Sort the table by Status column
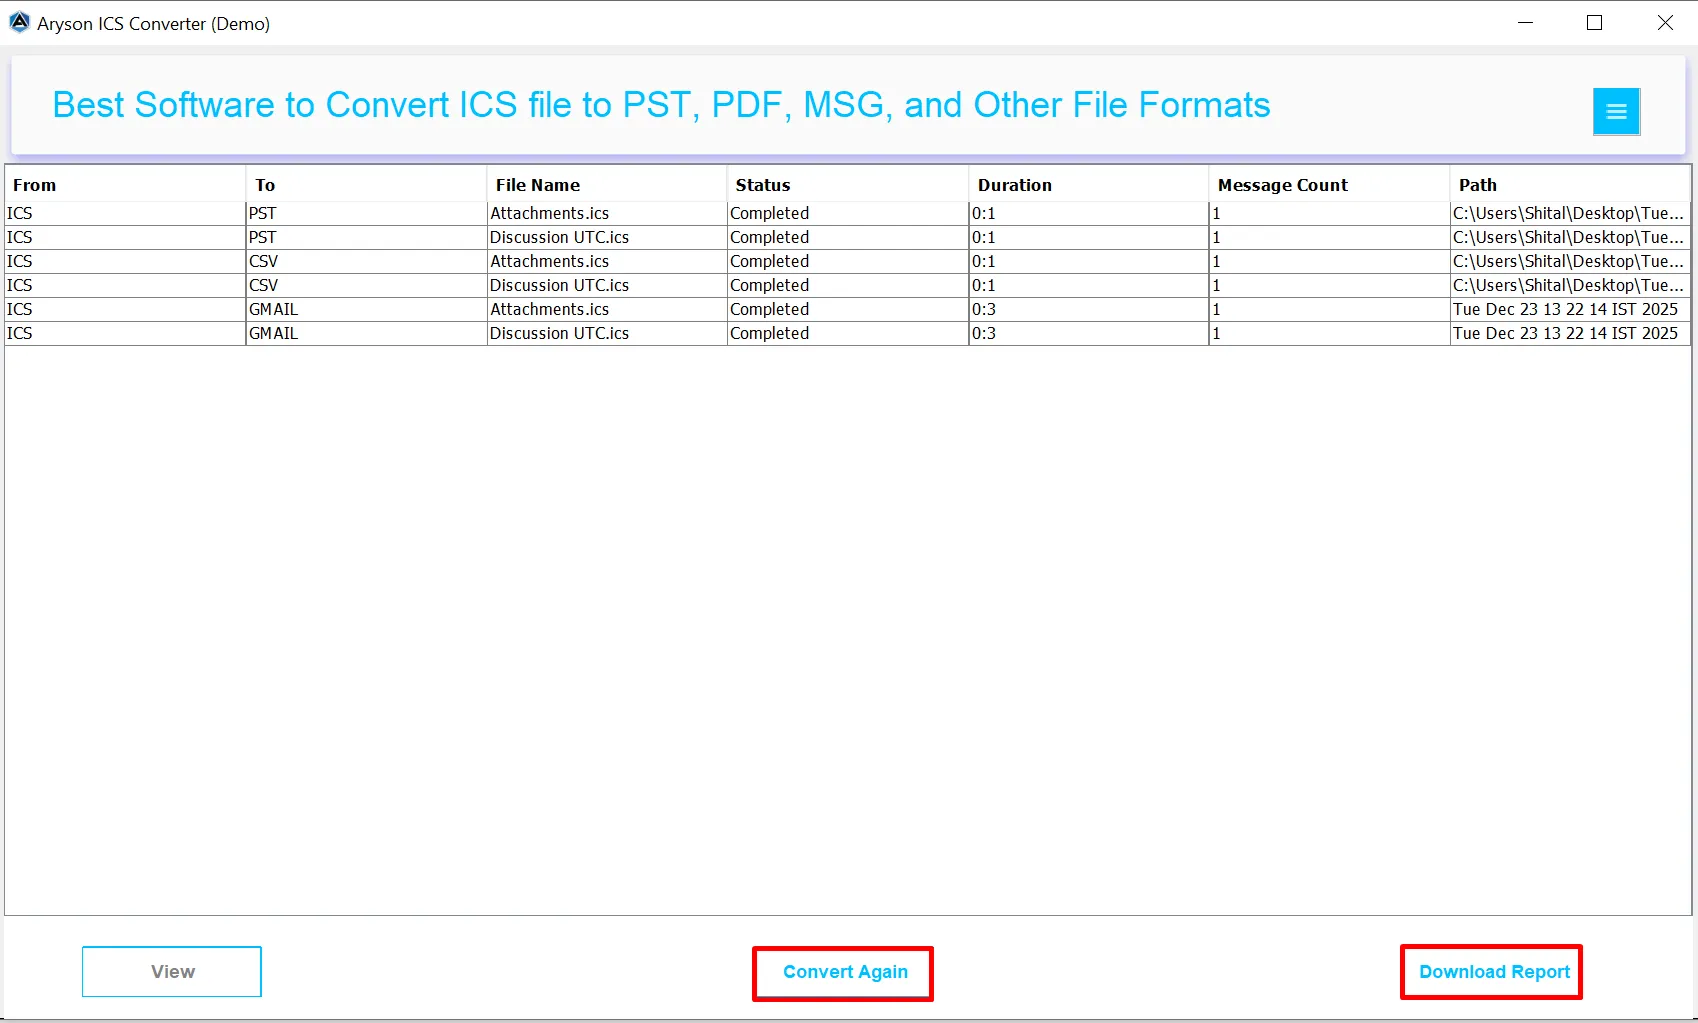The height and width of the screenshot is (1023, 1698). coord(763,184)
